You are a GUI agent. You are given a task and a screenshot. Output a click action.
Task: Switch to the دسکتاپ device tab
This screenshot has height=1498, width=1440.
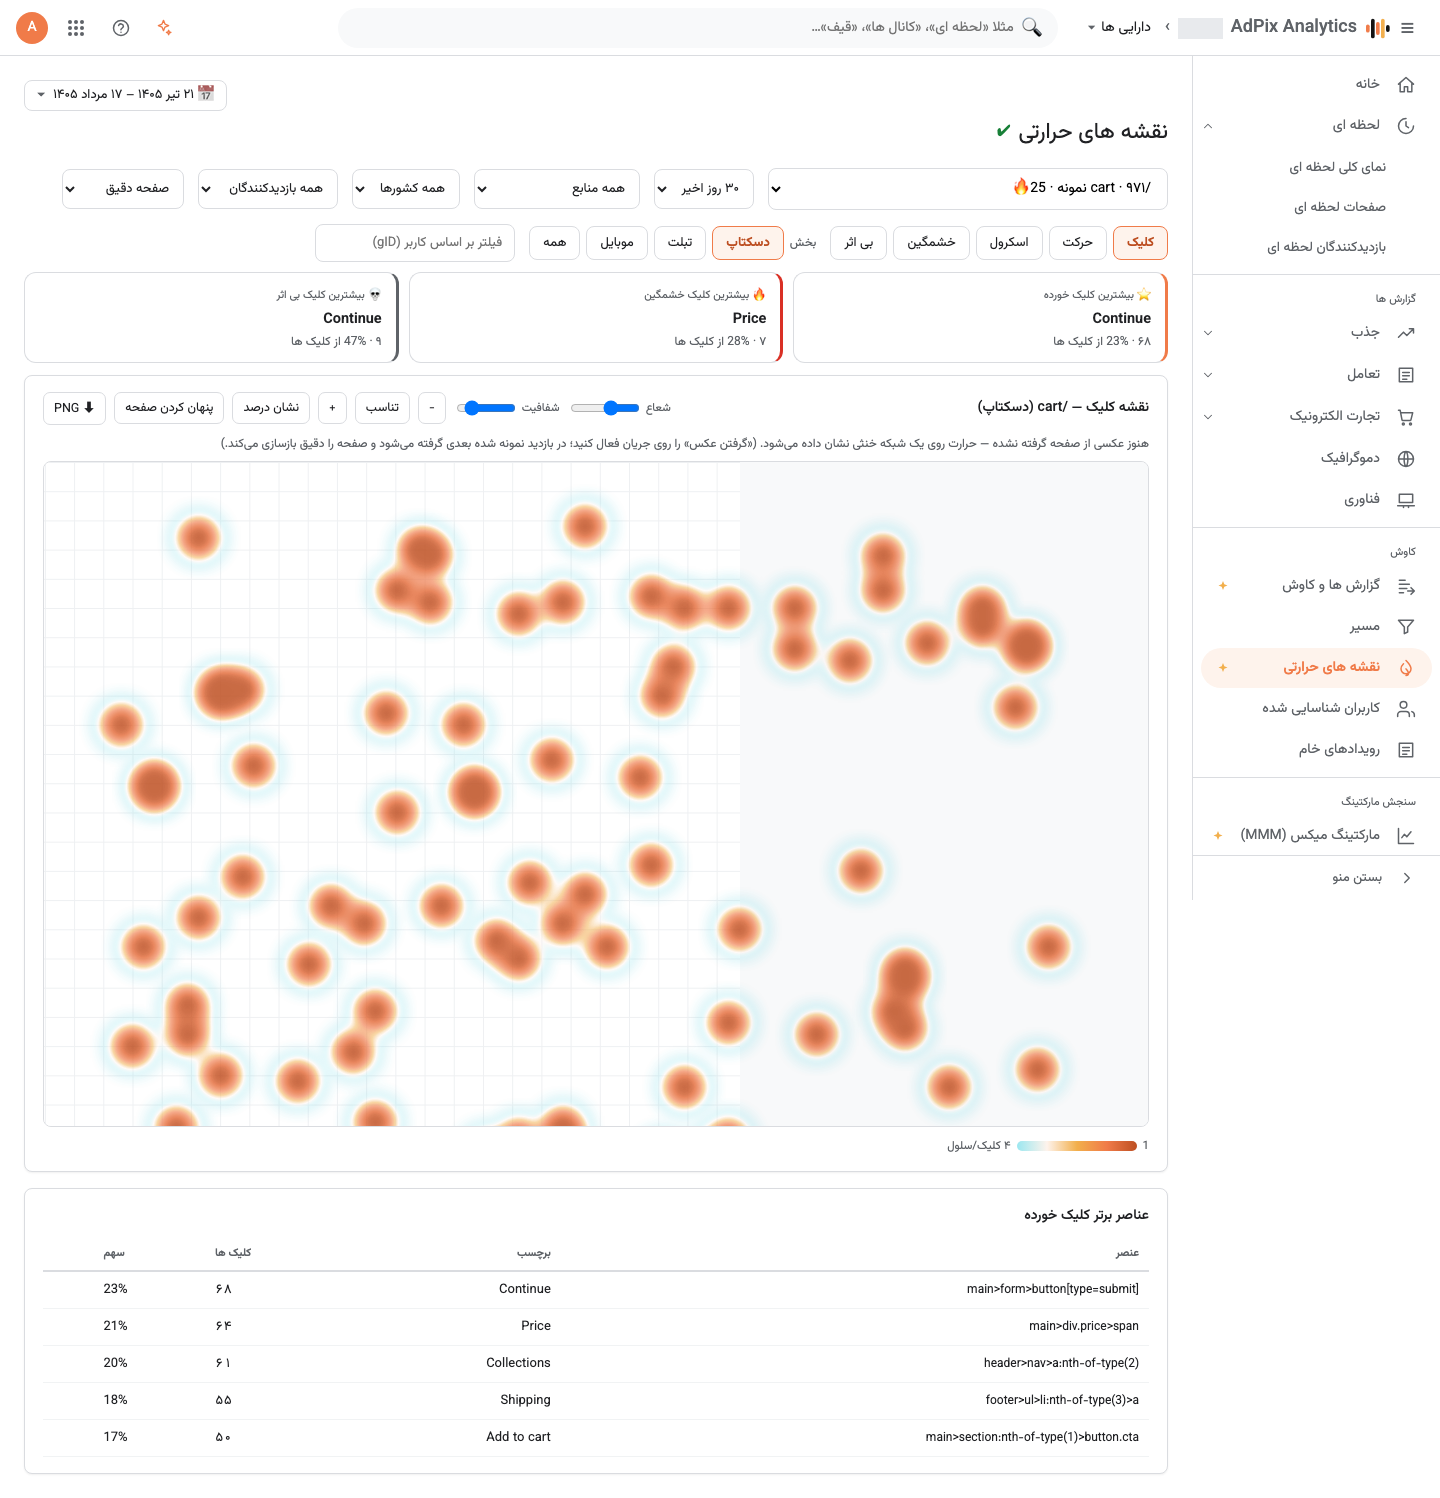(x=748, y=243)
